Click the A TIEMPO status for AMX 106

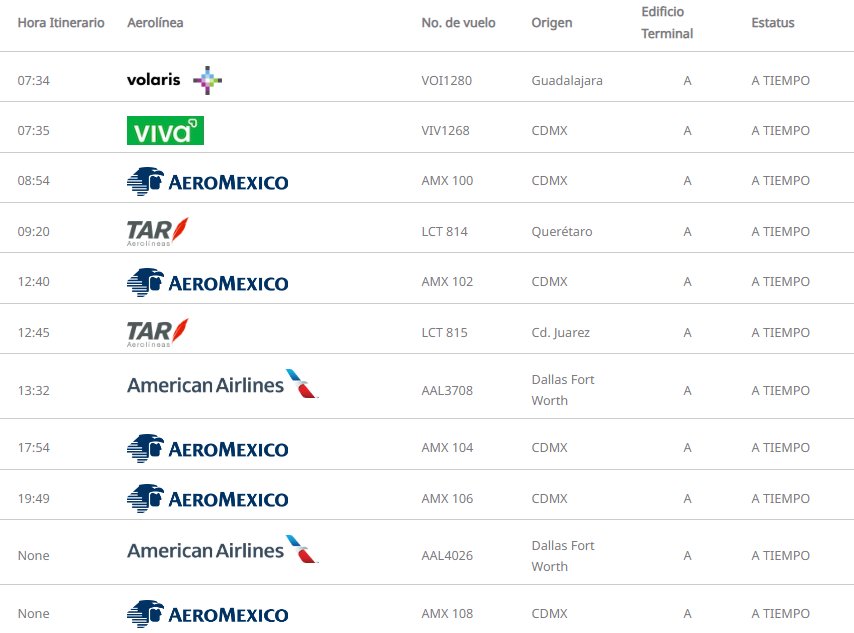780,499
